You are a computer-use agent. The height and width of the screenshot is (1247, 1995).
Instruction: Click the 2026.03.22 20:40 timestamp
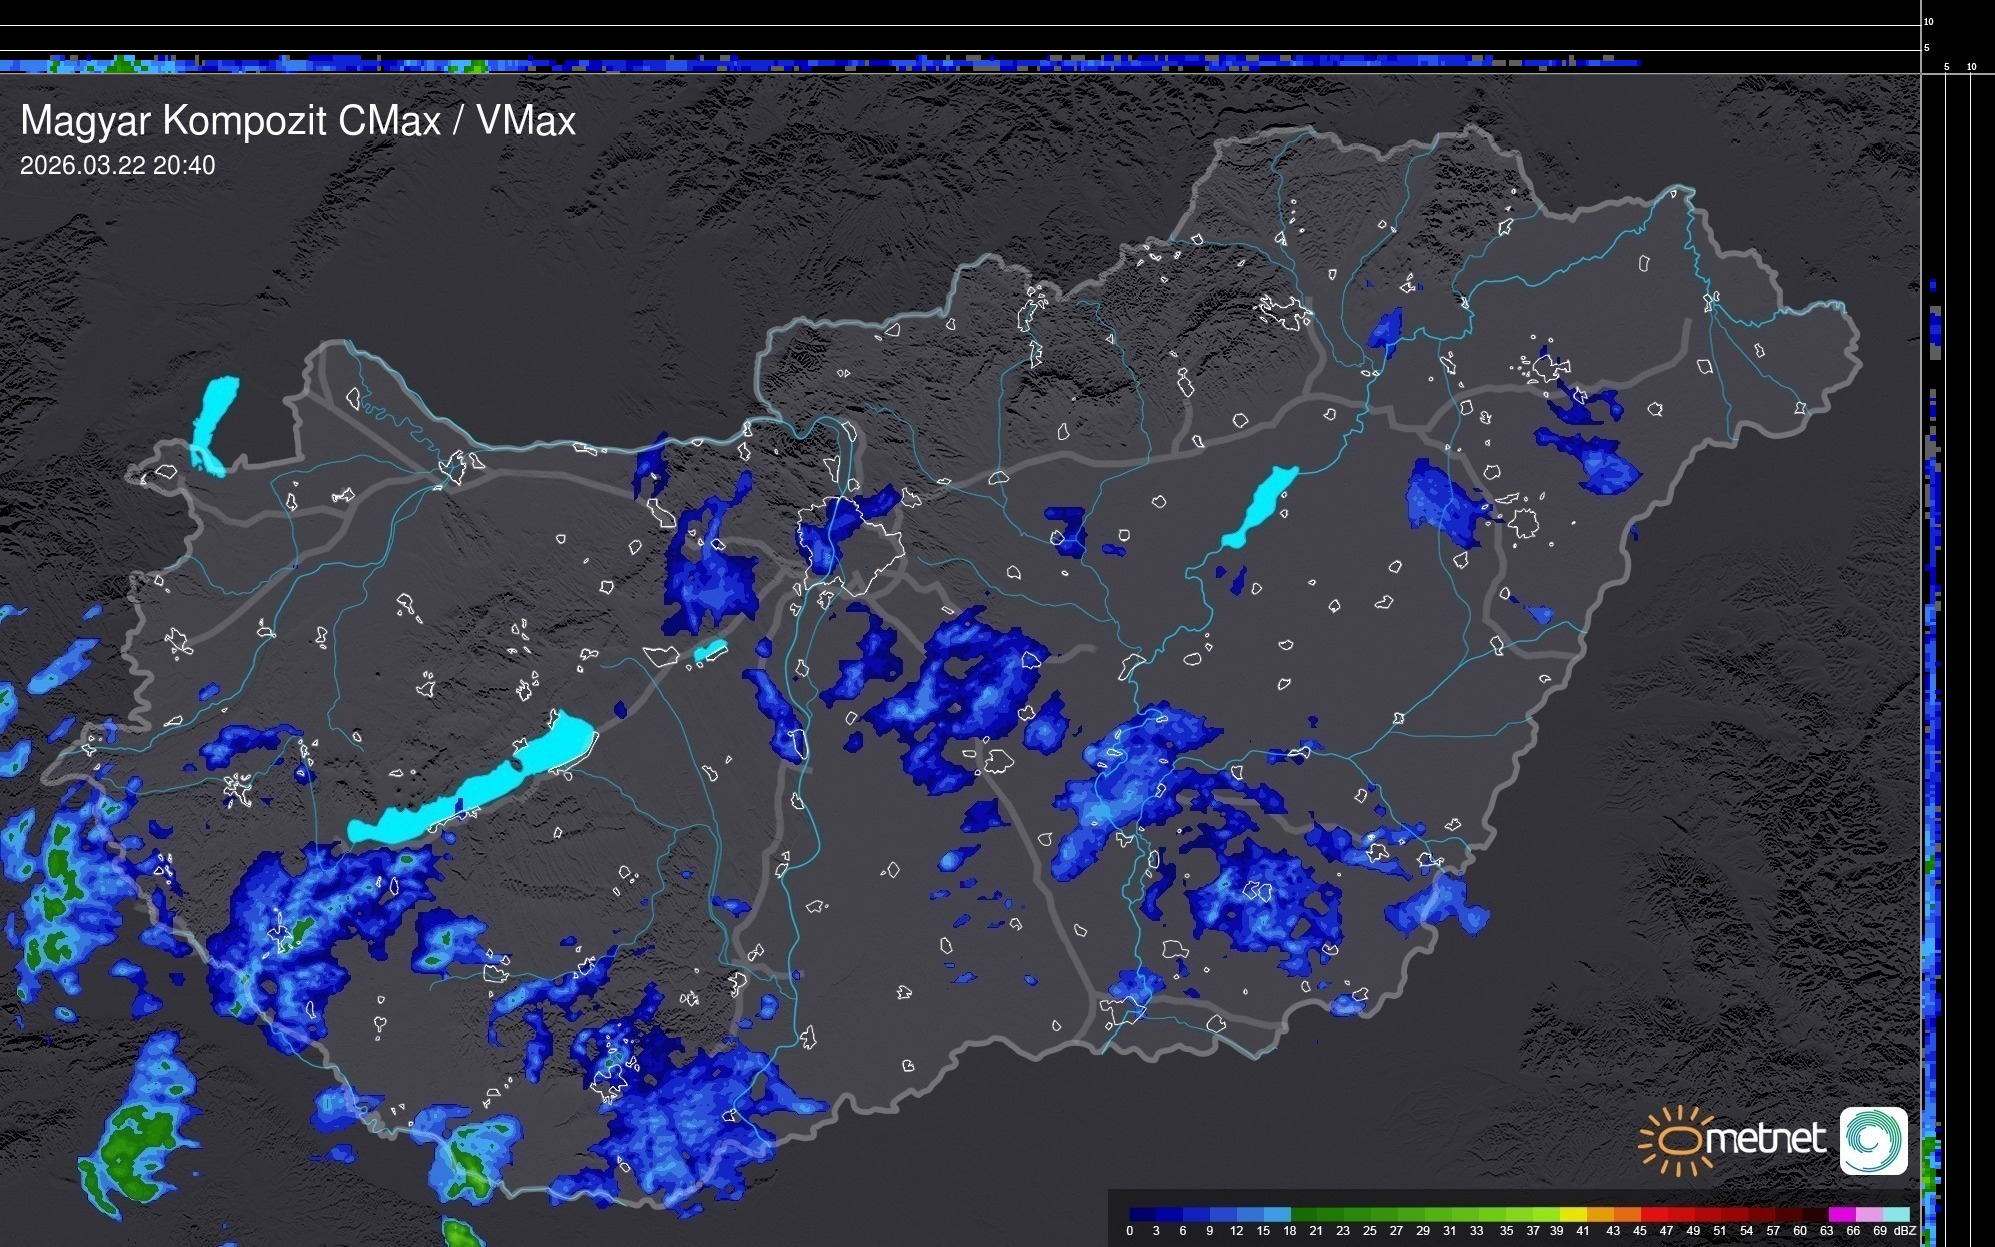pos(117,166)
